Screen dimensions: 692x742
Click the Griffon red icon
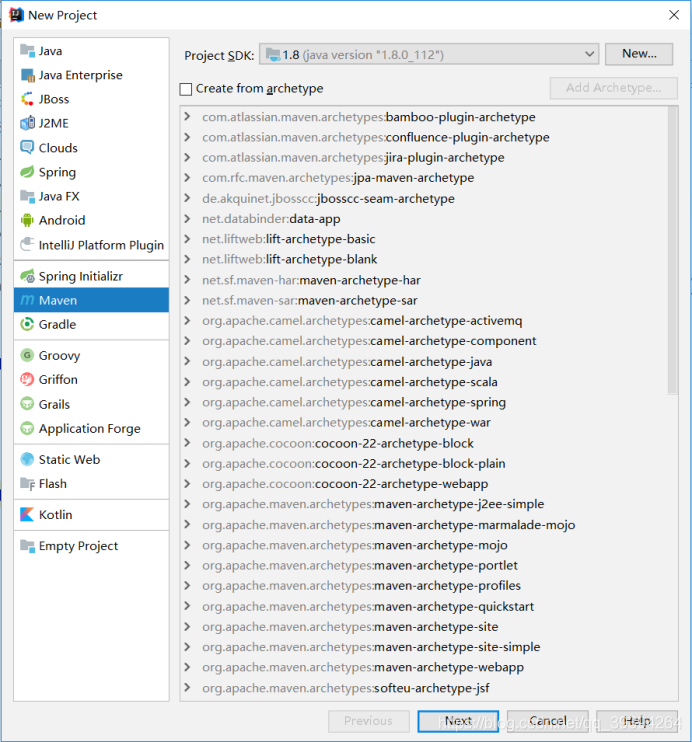coord(27,379)
